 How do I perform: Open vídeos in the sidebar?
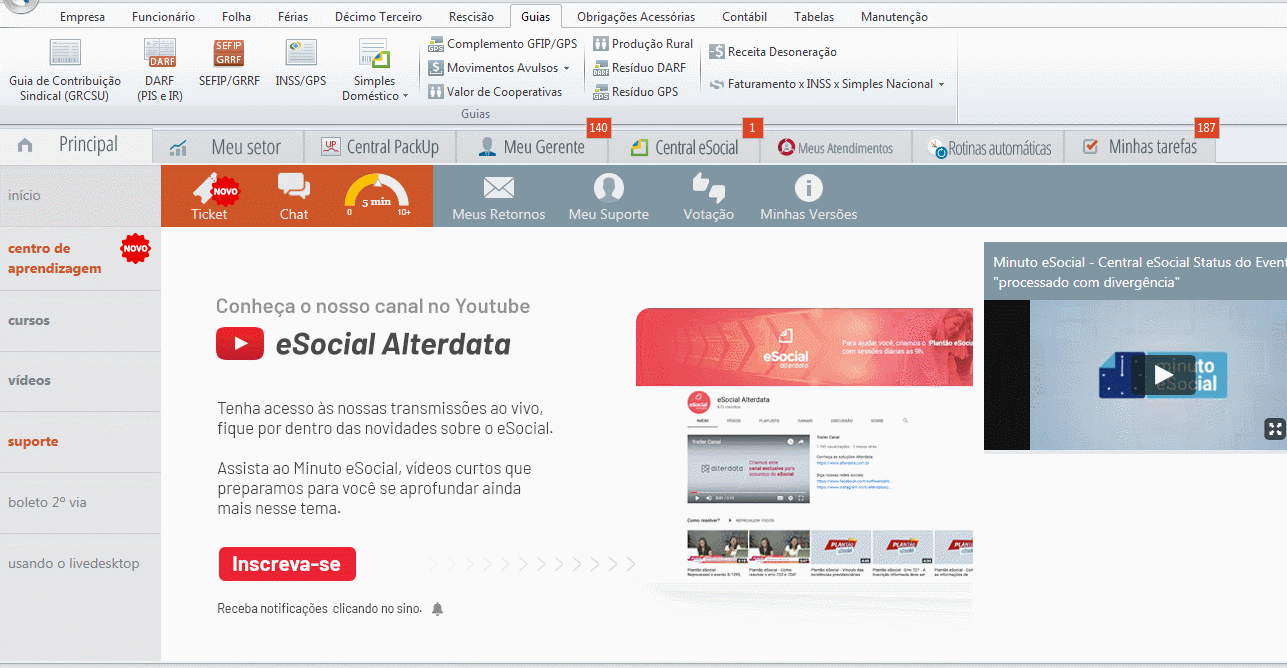click(80, 381)
